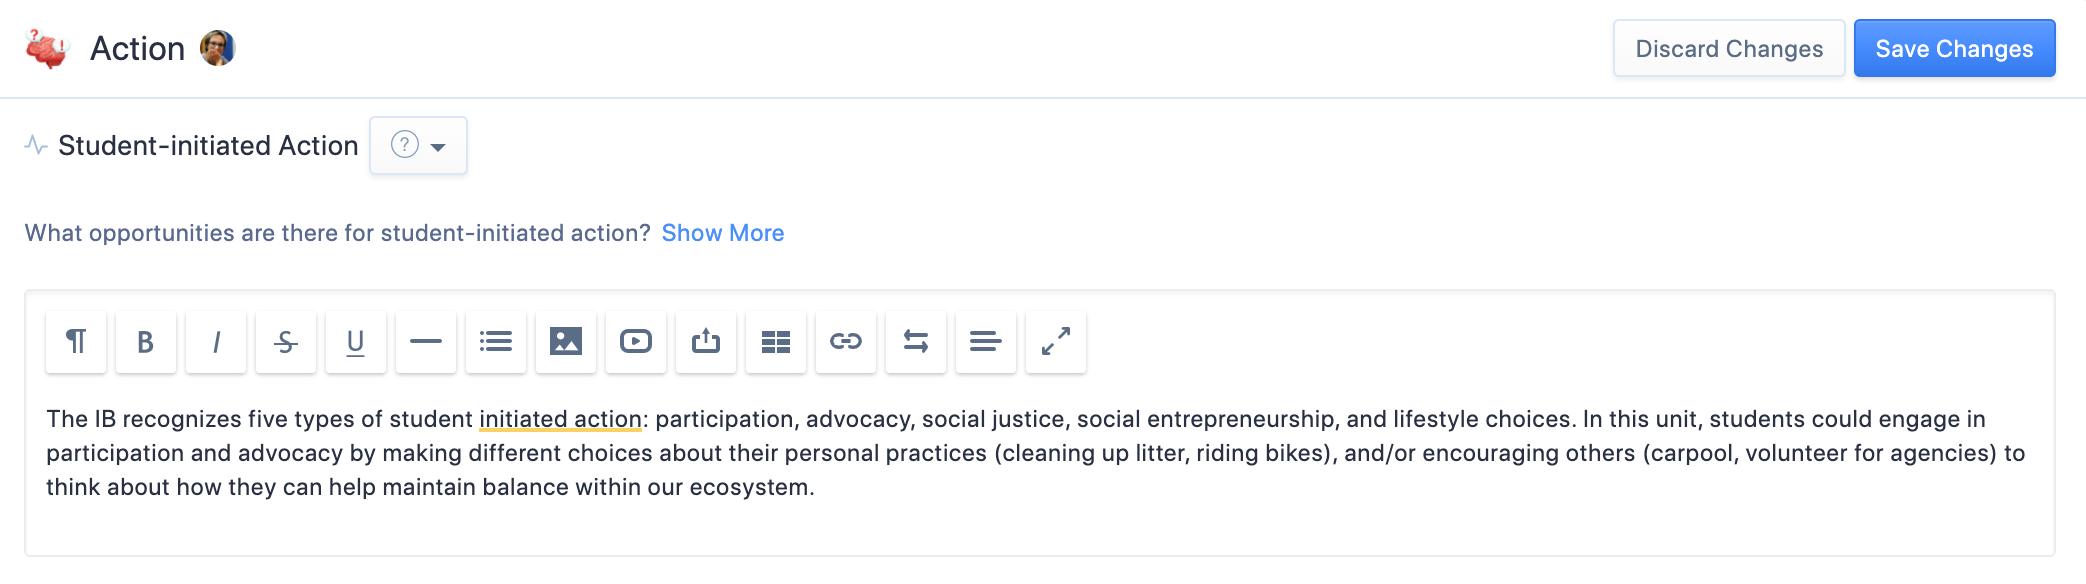
Task: Click Discard Changes button
Action: 1729,49
